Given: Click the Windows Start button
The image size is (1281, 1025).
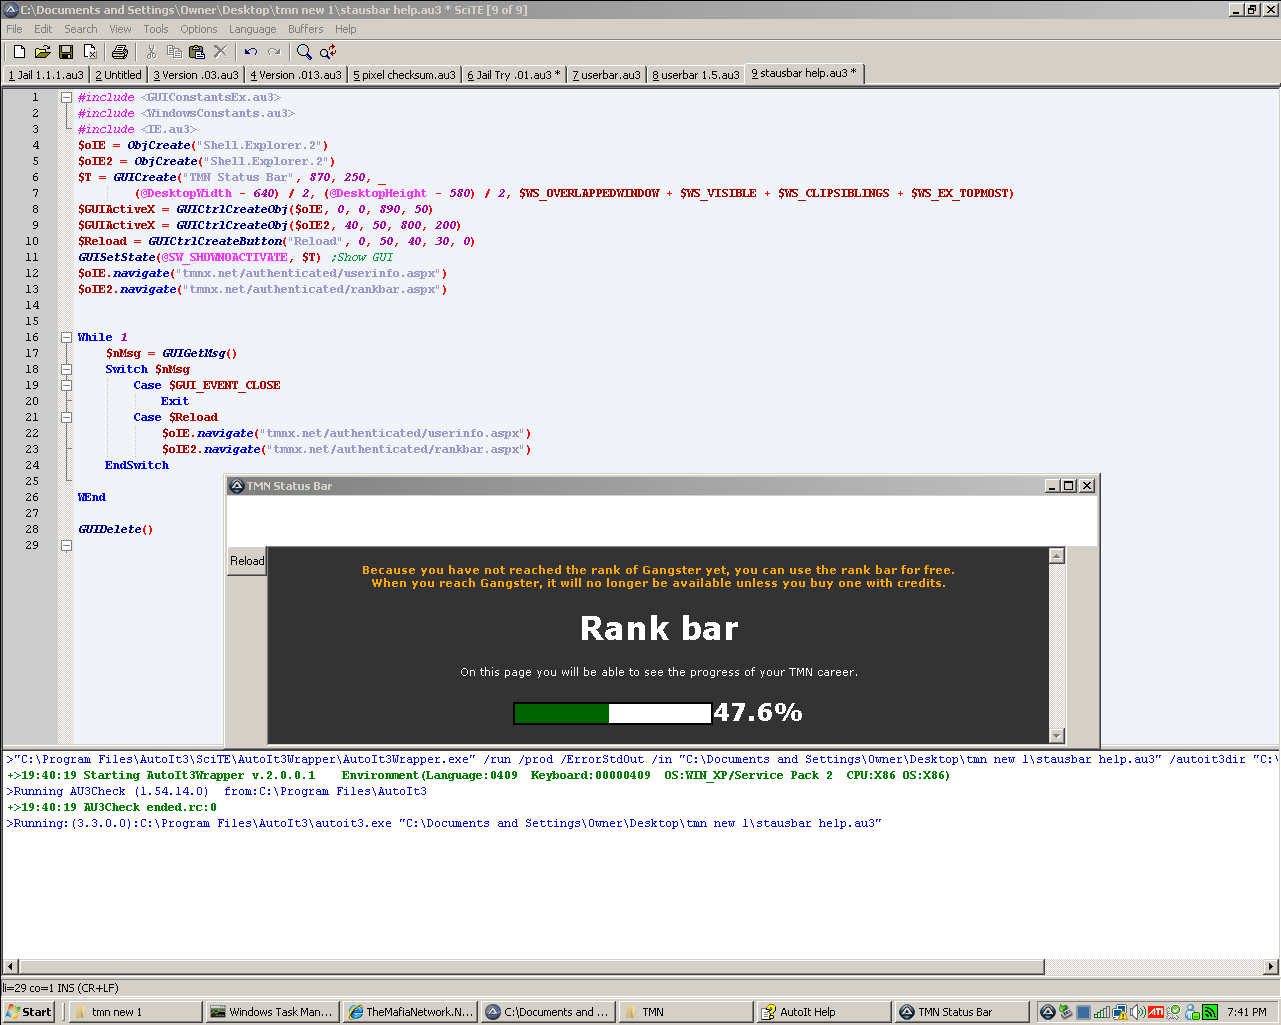Looking at the screenshot, I should point(29,1012).
